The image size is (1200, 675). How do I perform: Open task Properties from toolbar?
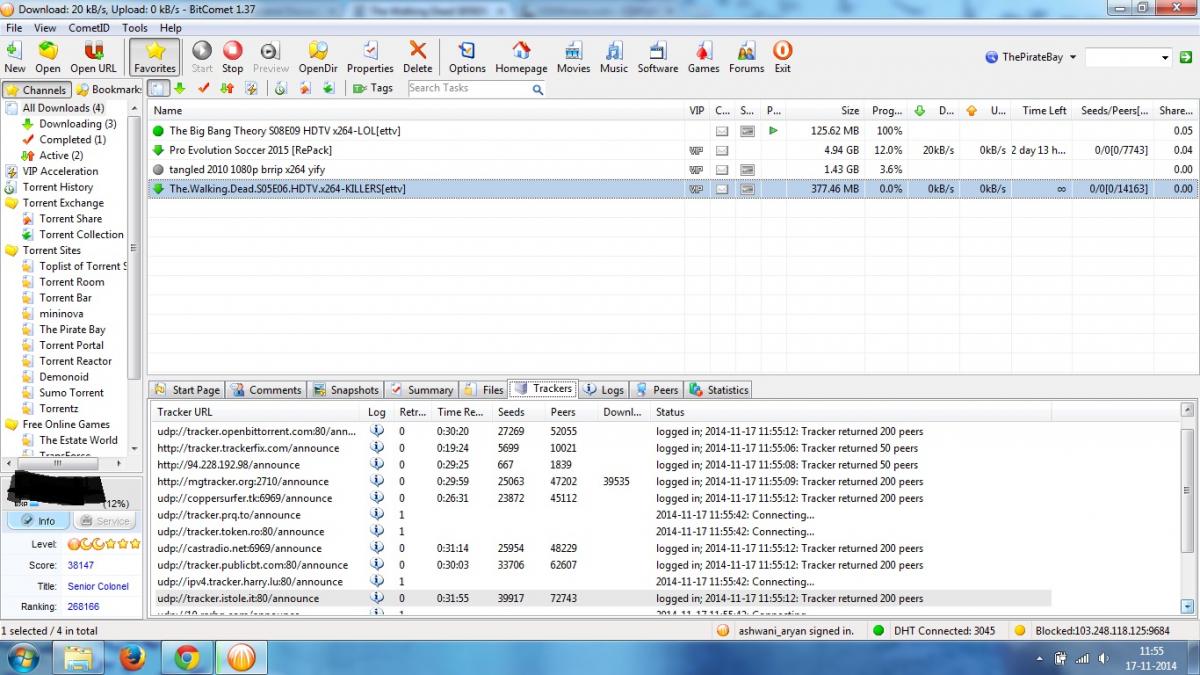click(x=370, y=57)
